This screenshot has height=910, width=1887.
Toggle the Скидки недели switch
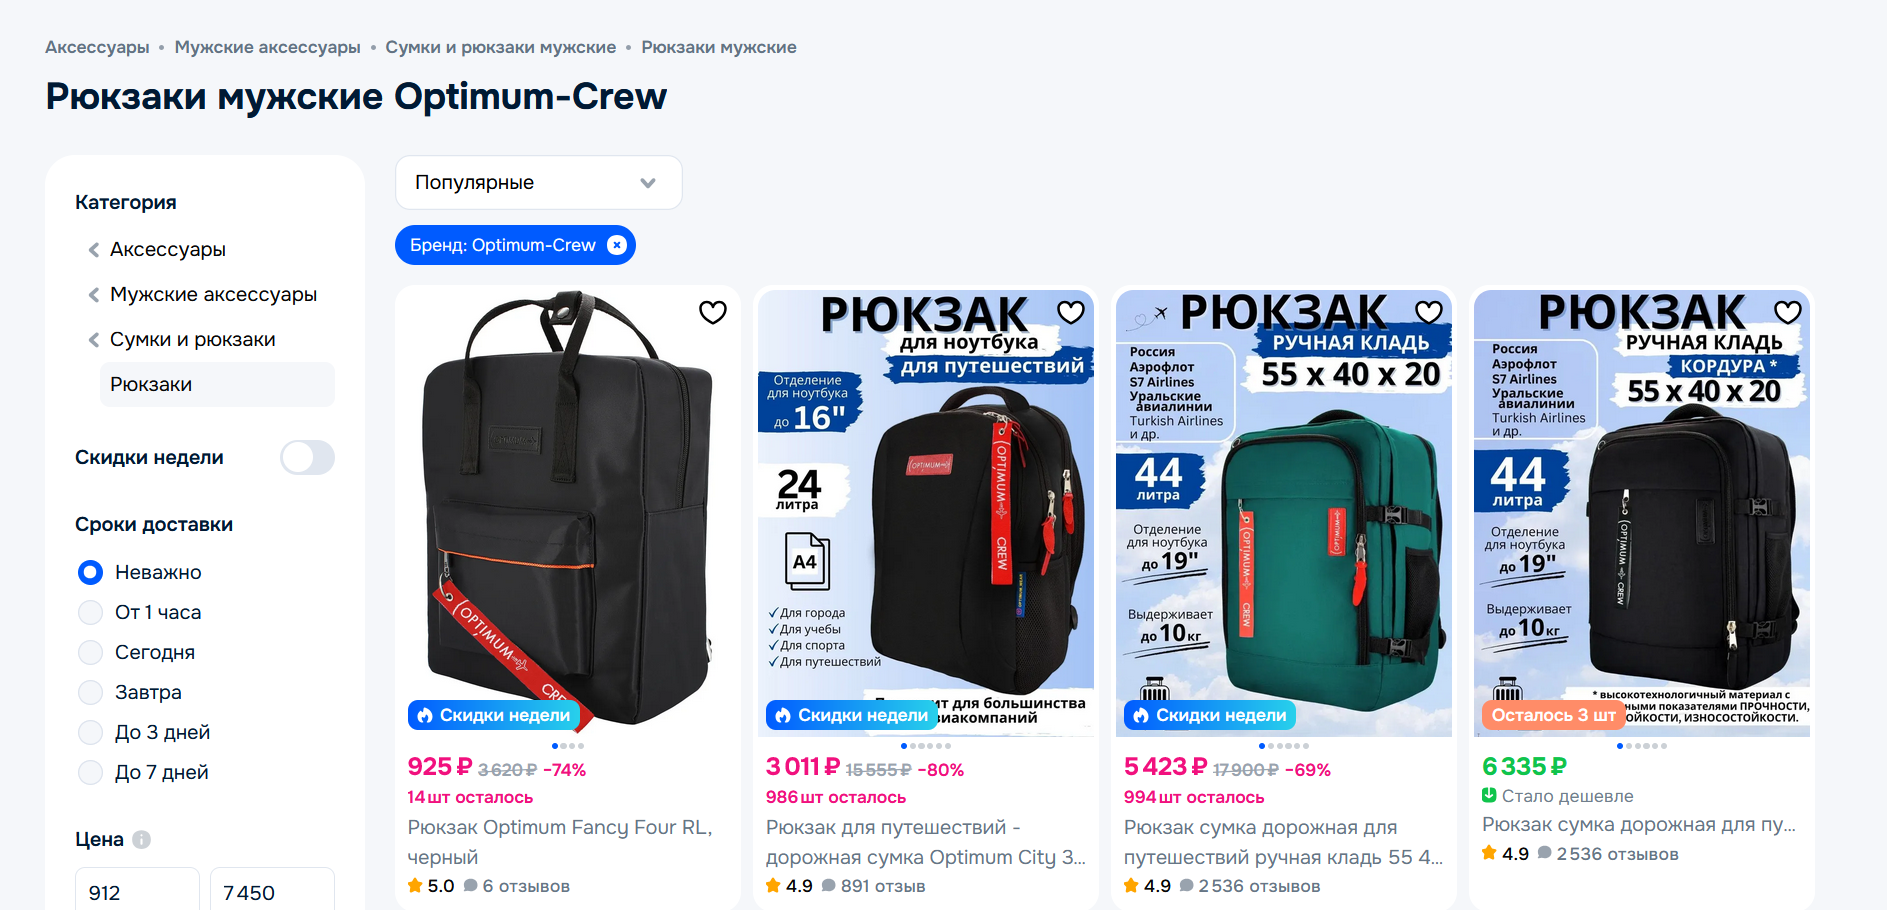[x=307, y=458]
